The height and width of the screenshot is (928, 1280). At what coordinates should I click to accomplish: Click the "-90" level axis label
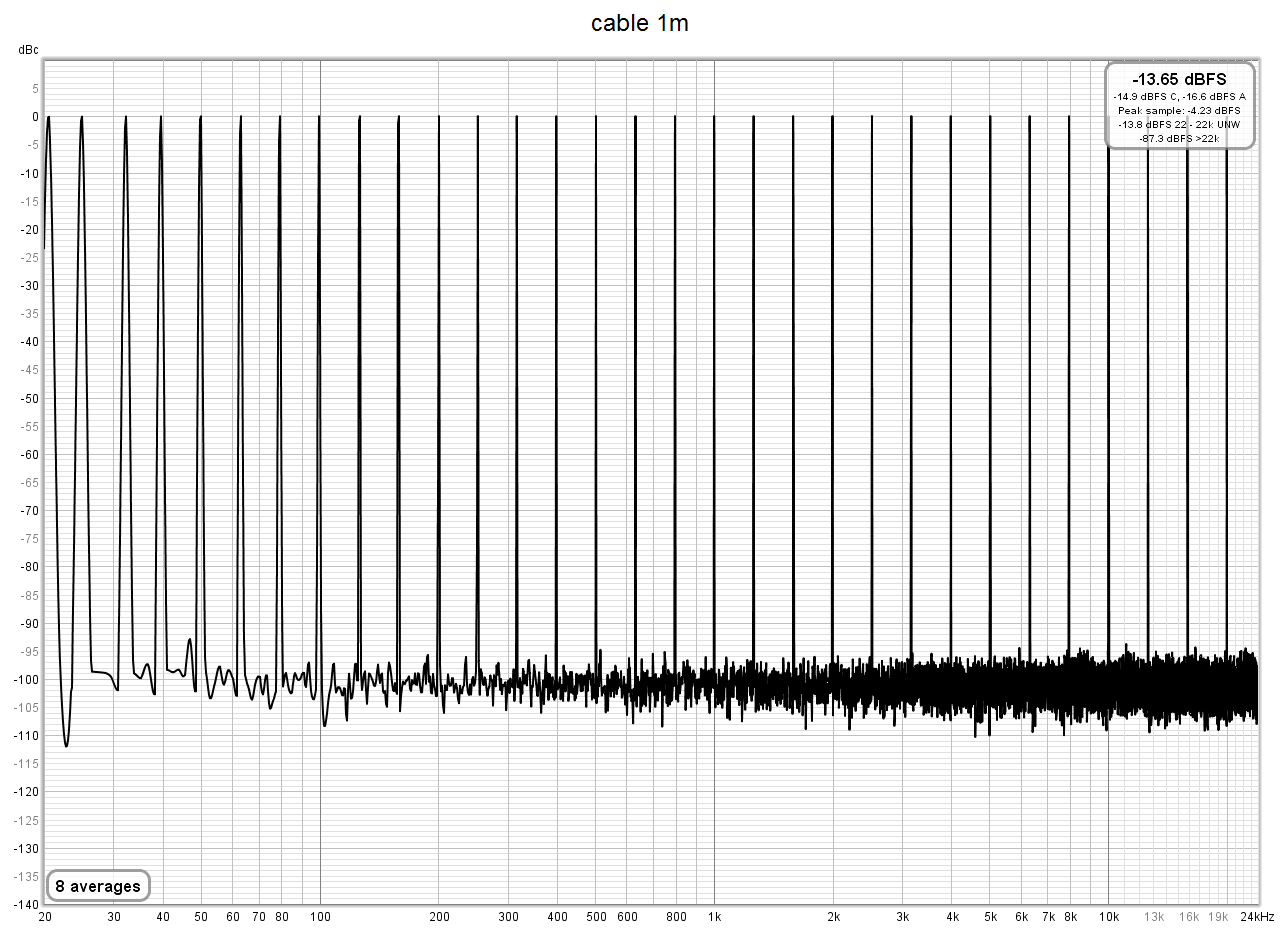pos(28,623)
